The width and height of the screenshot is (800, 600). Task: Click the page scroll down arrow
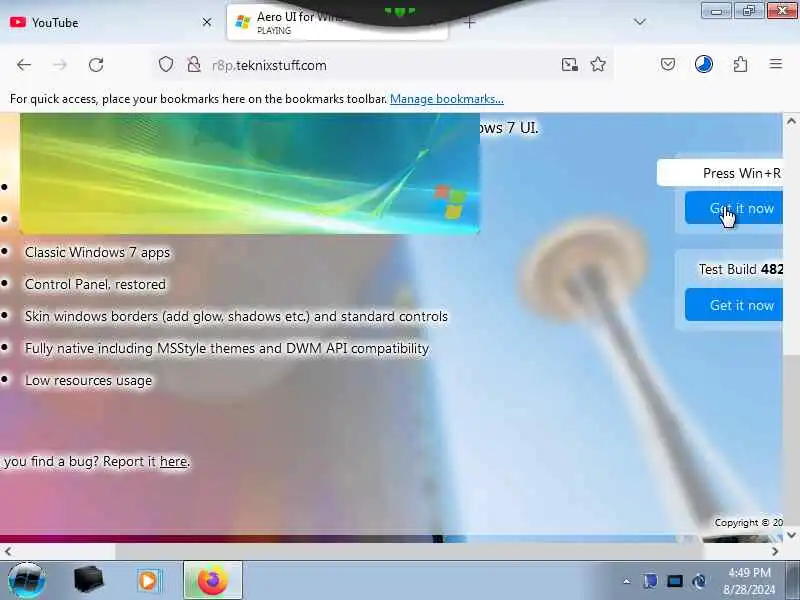coord(791,535)
